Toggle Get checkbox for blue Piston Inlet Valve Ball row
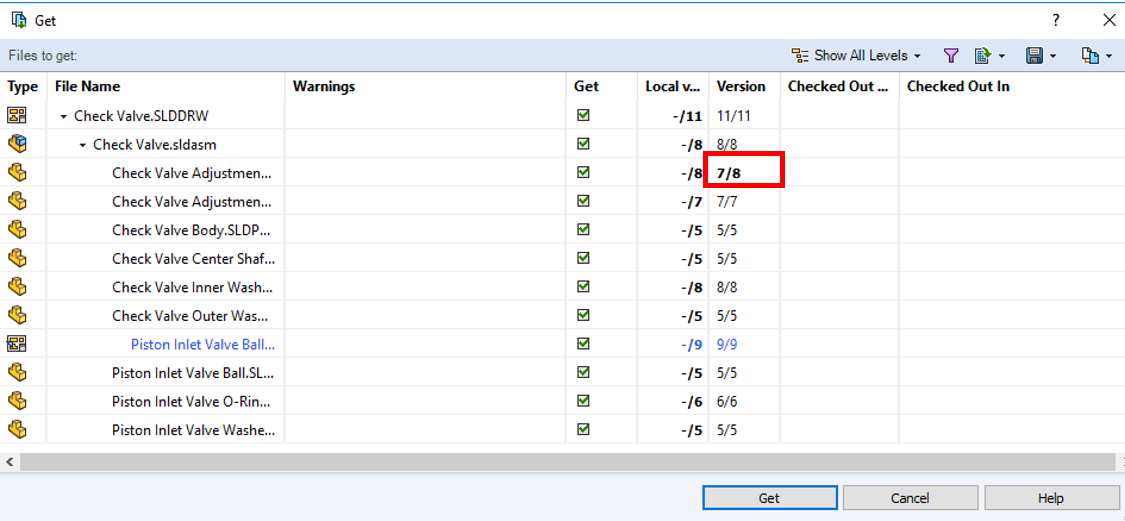The width and height of the screenshot is (1125, 521). [583, 344]
